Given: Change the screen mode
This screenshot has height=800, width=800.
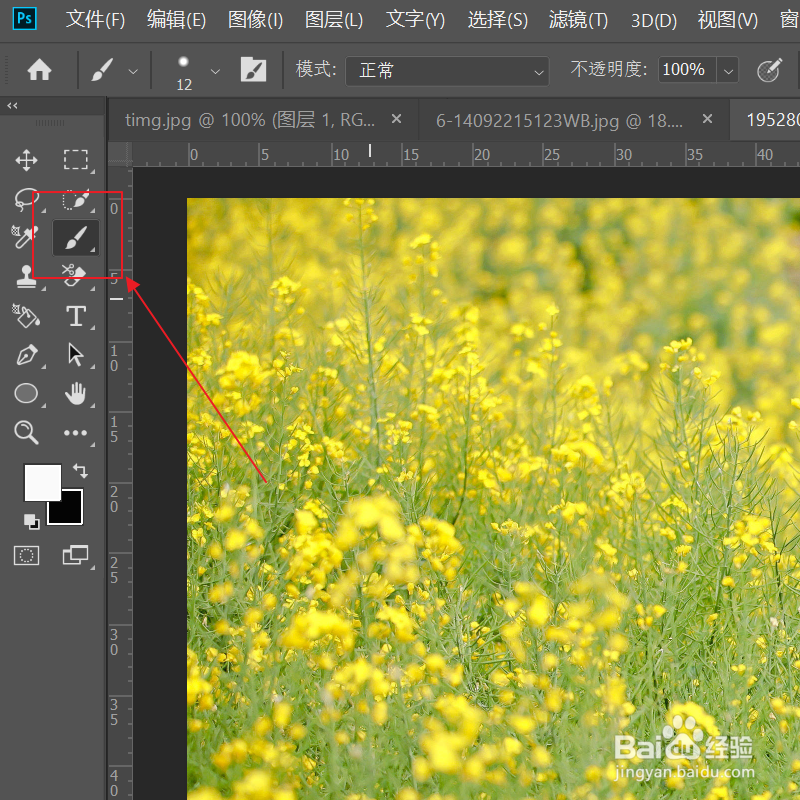Looking at the screenshot, I should coord(76,555).
